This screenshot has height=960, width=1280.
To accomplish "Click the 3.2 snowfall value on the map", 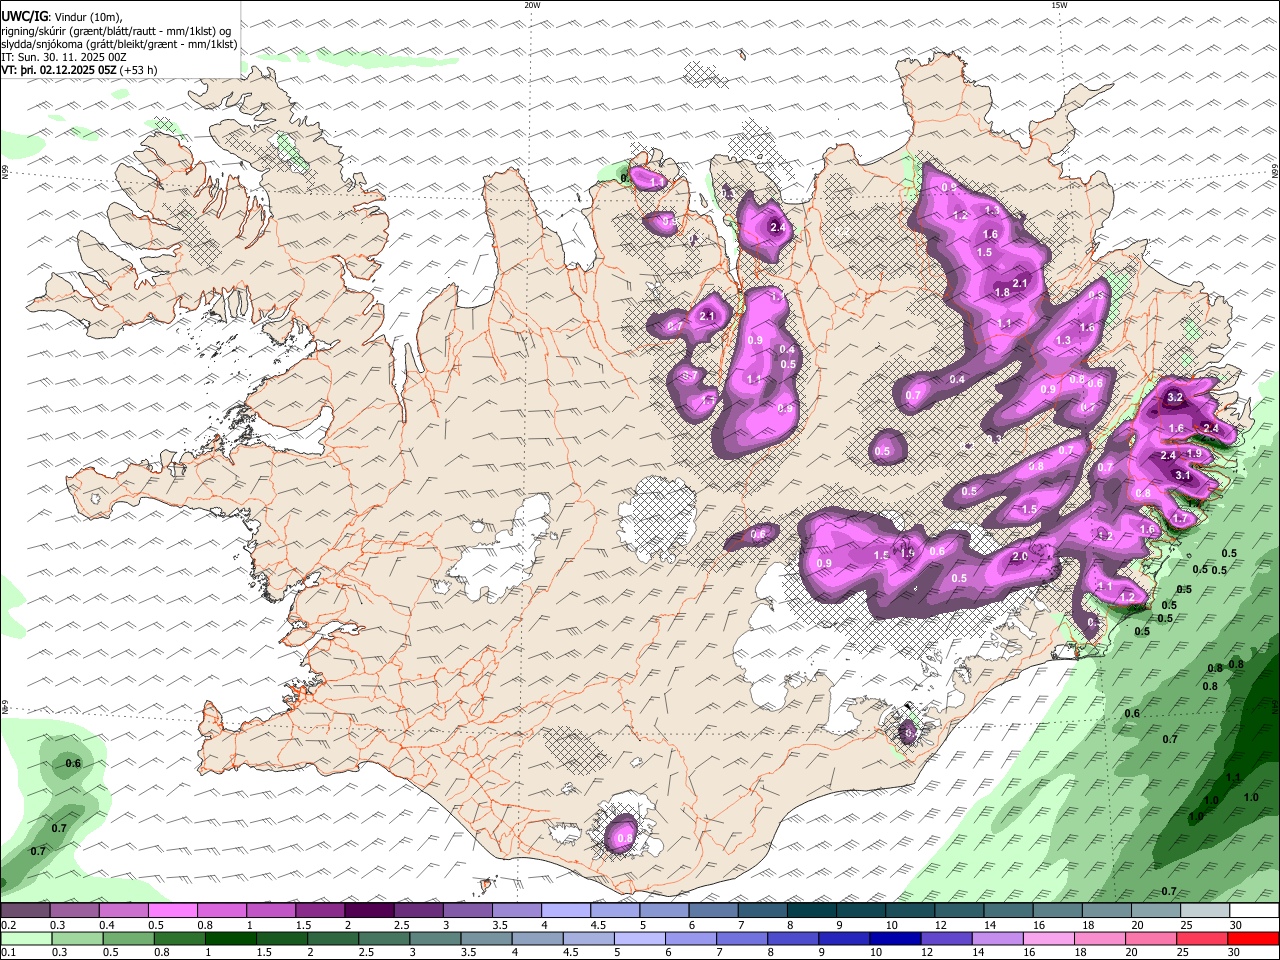I will coord(1175,397).
